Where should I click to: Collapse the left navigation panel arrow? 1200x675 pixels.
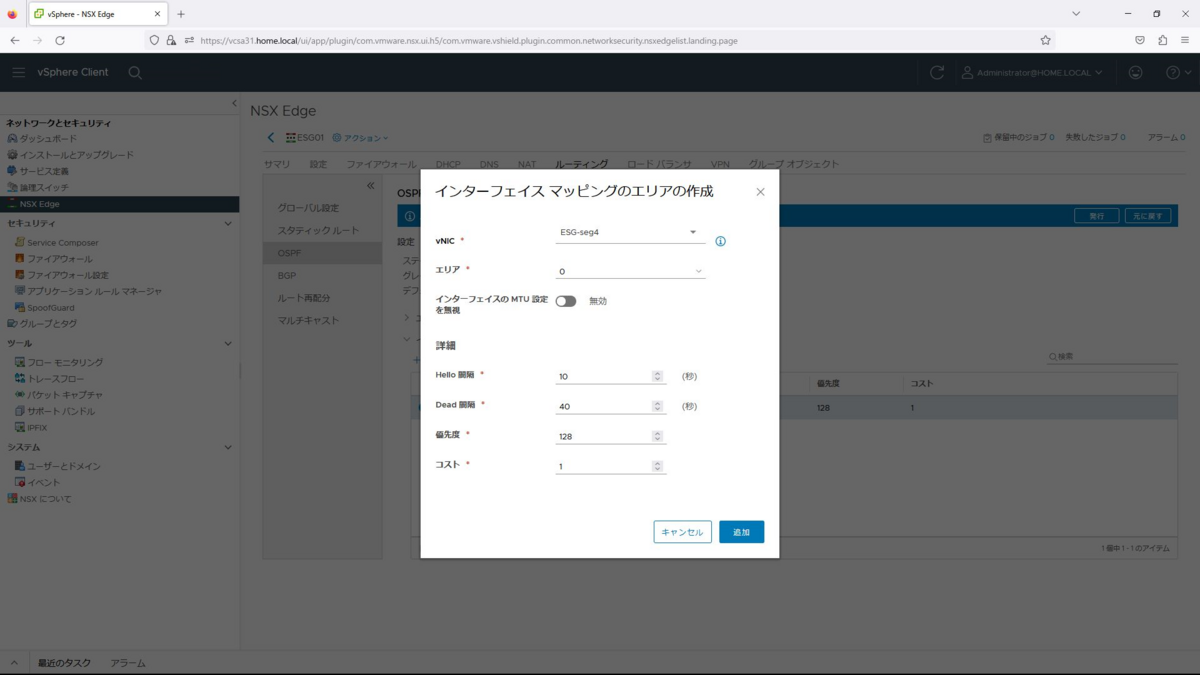(234, 103)
